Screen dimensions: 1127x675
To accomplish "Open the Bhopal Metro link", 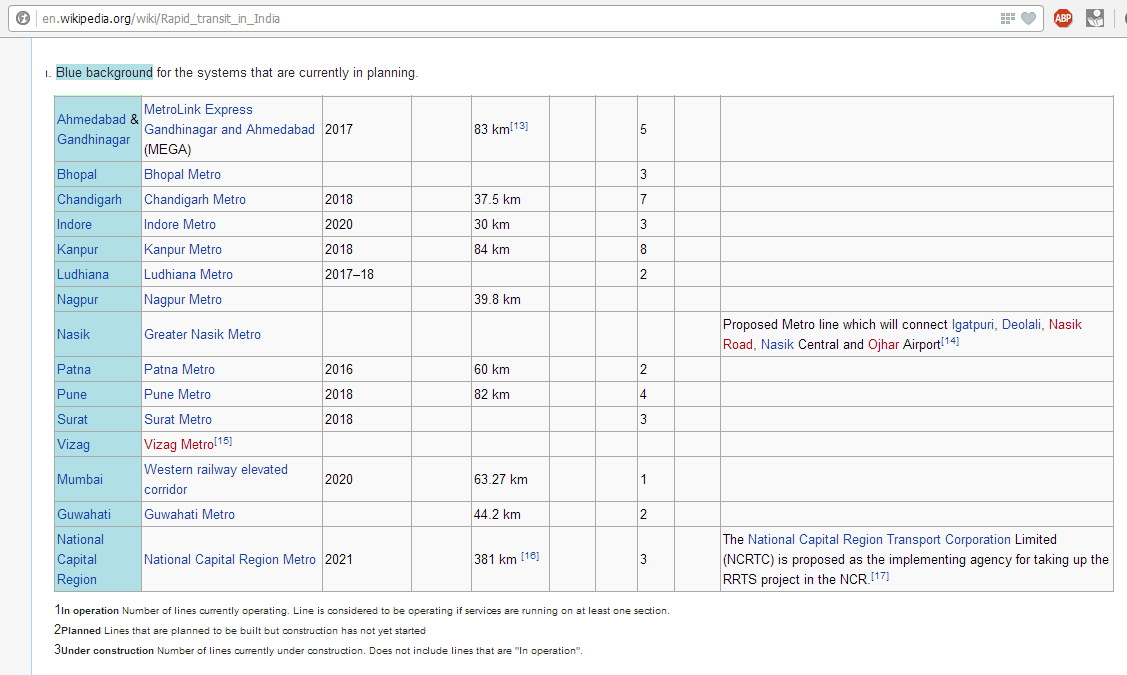I will (x=183, y=174).
